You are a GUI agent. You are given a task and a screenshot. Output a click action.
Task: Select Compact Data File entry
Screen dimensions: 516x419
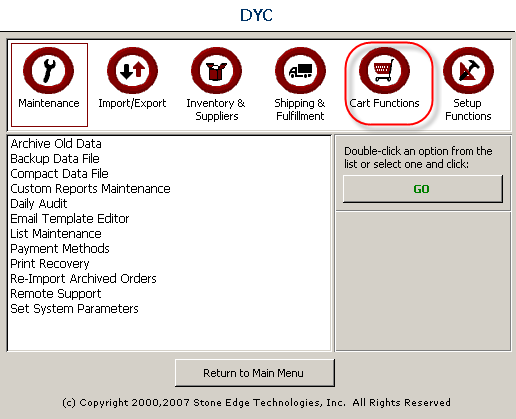tap(59, 174)
